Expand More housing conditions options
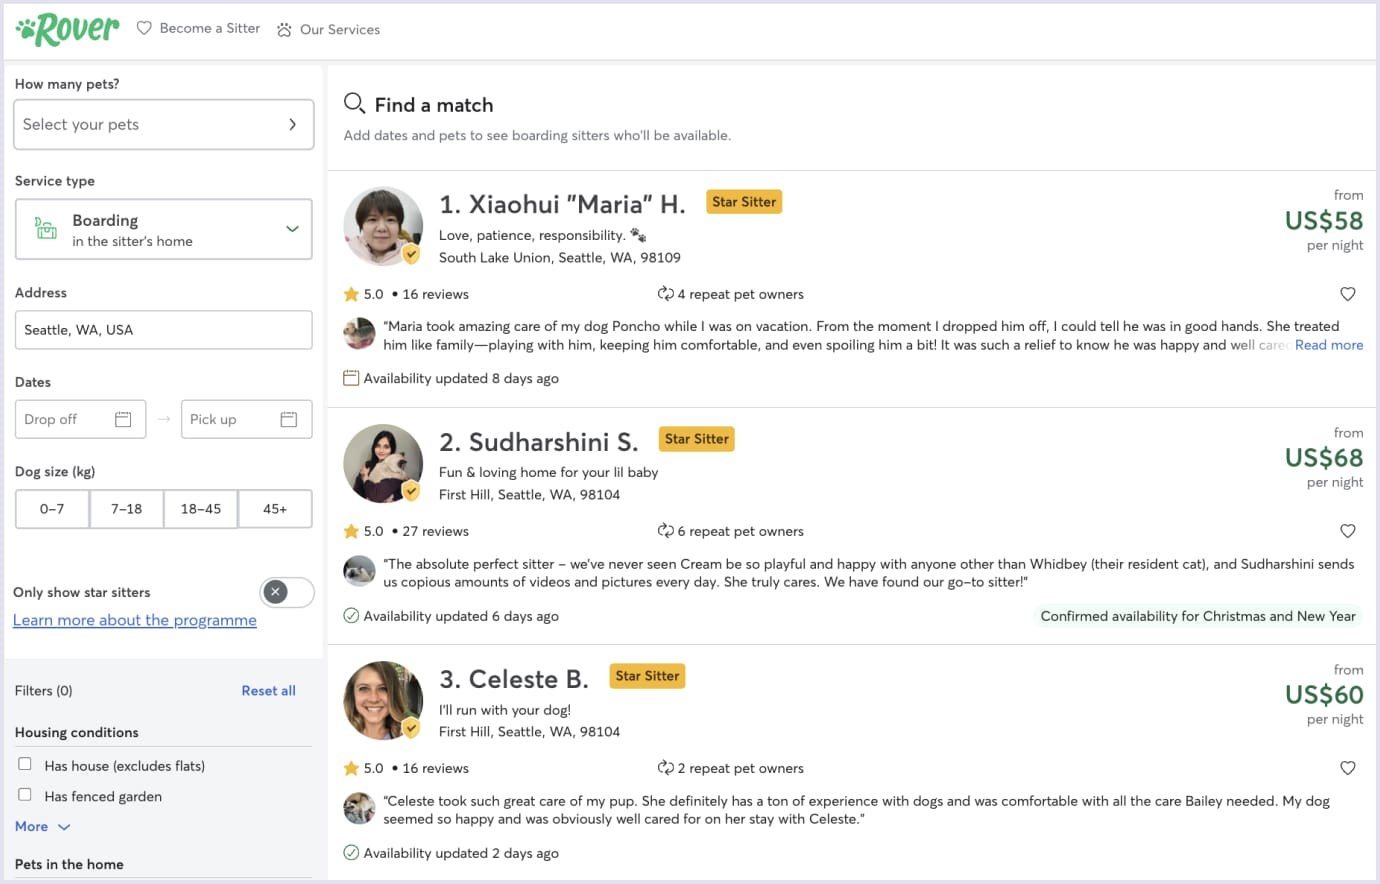The image size is (1380, 884). pos(40,826)
